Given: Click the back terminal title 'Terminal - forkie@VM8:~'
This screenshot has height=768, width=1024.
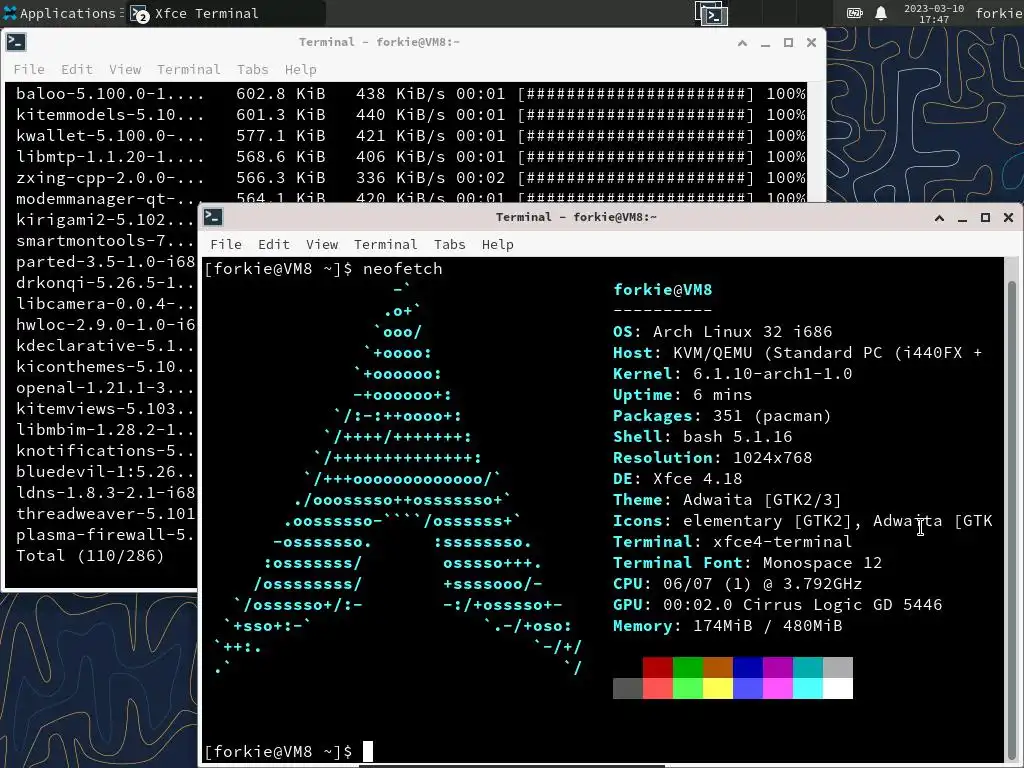Looking at the screenshot, I should (379, 42).
